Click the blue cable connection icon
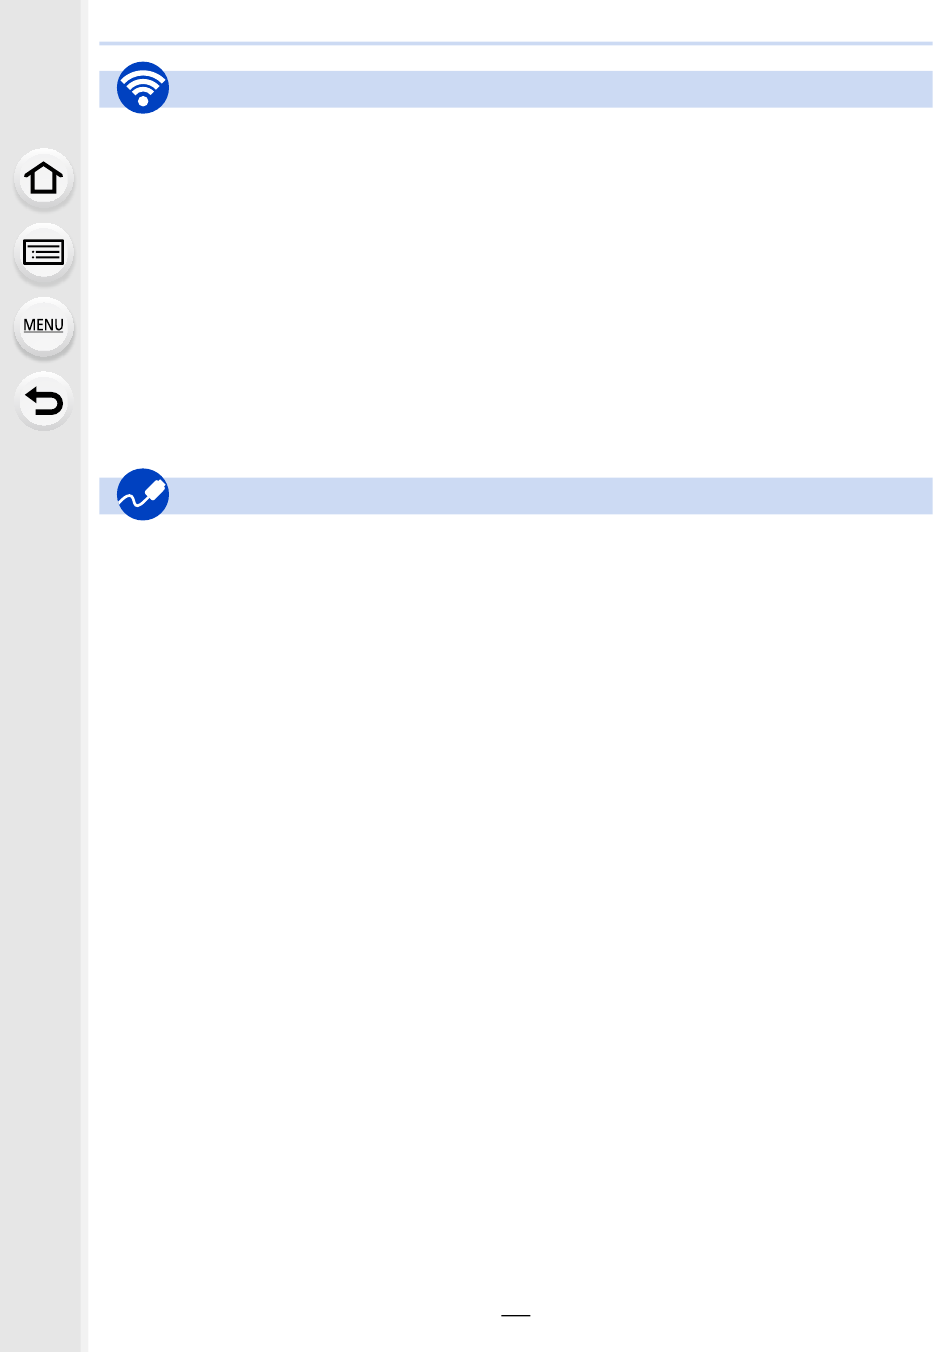 (x=143, y=494)
